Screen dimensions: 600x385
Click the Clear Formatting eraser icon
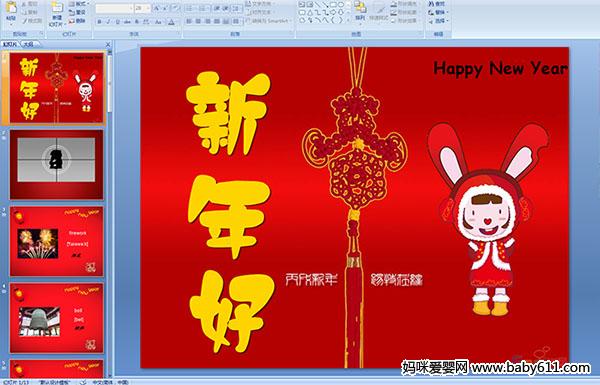[x=176, y=8]
